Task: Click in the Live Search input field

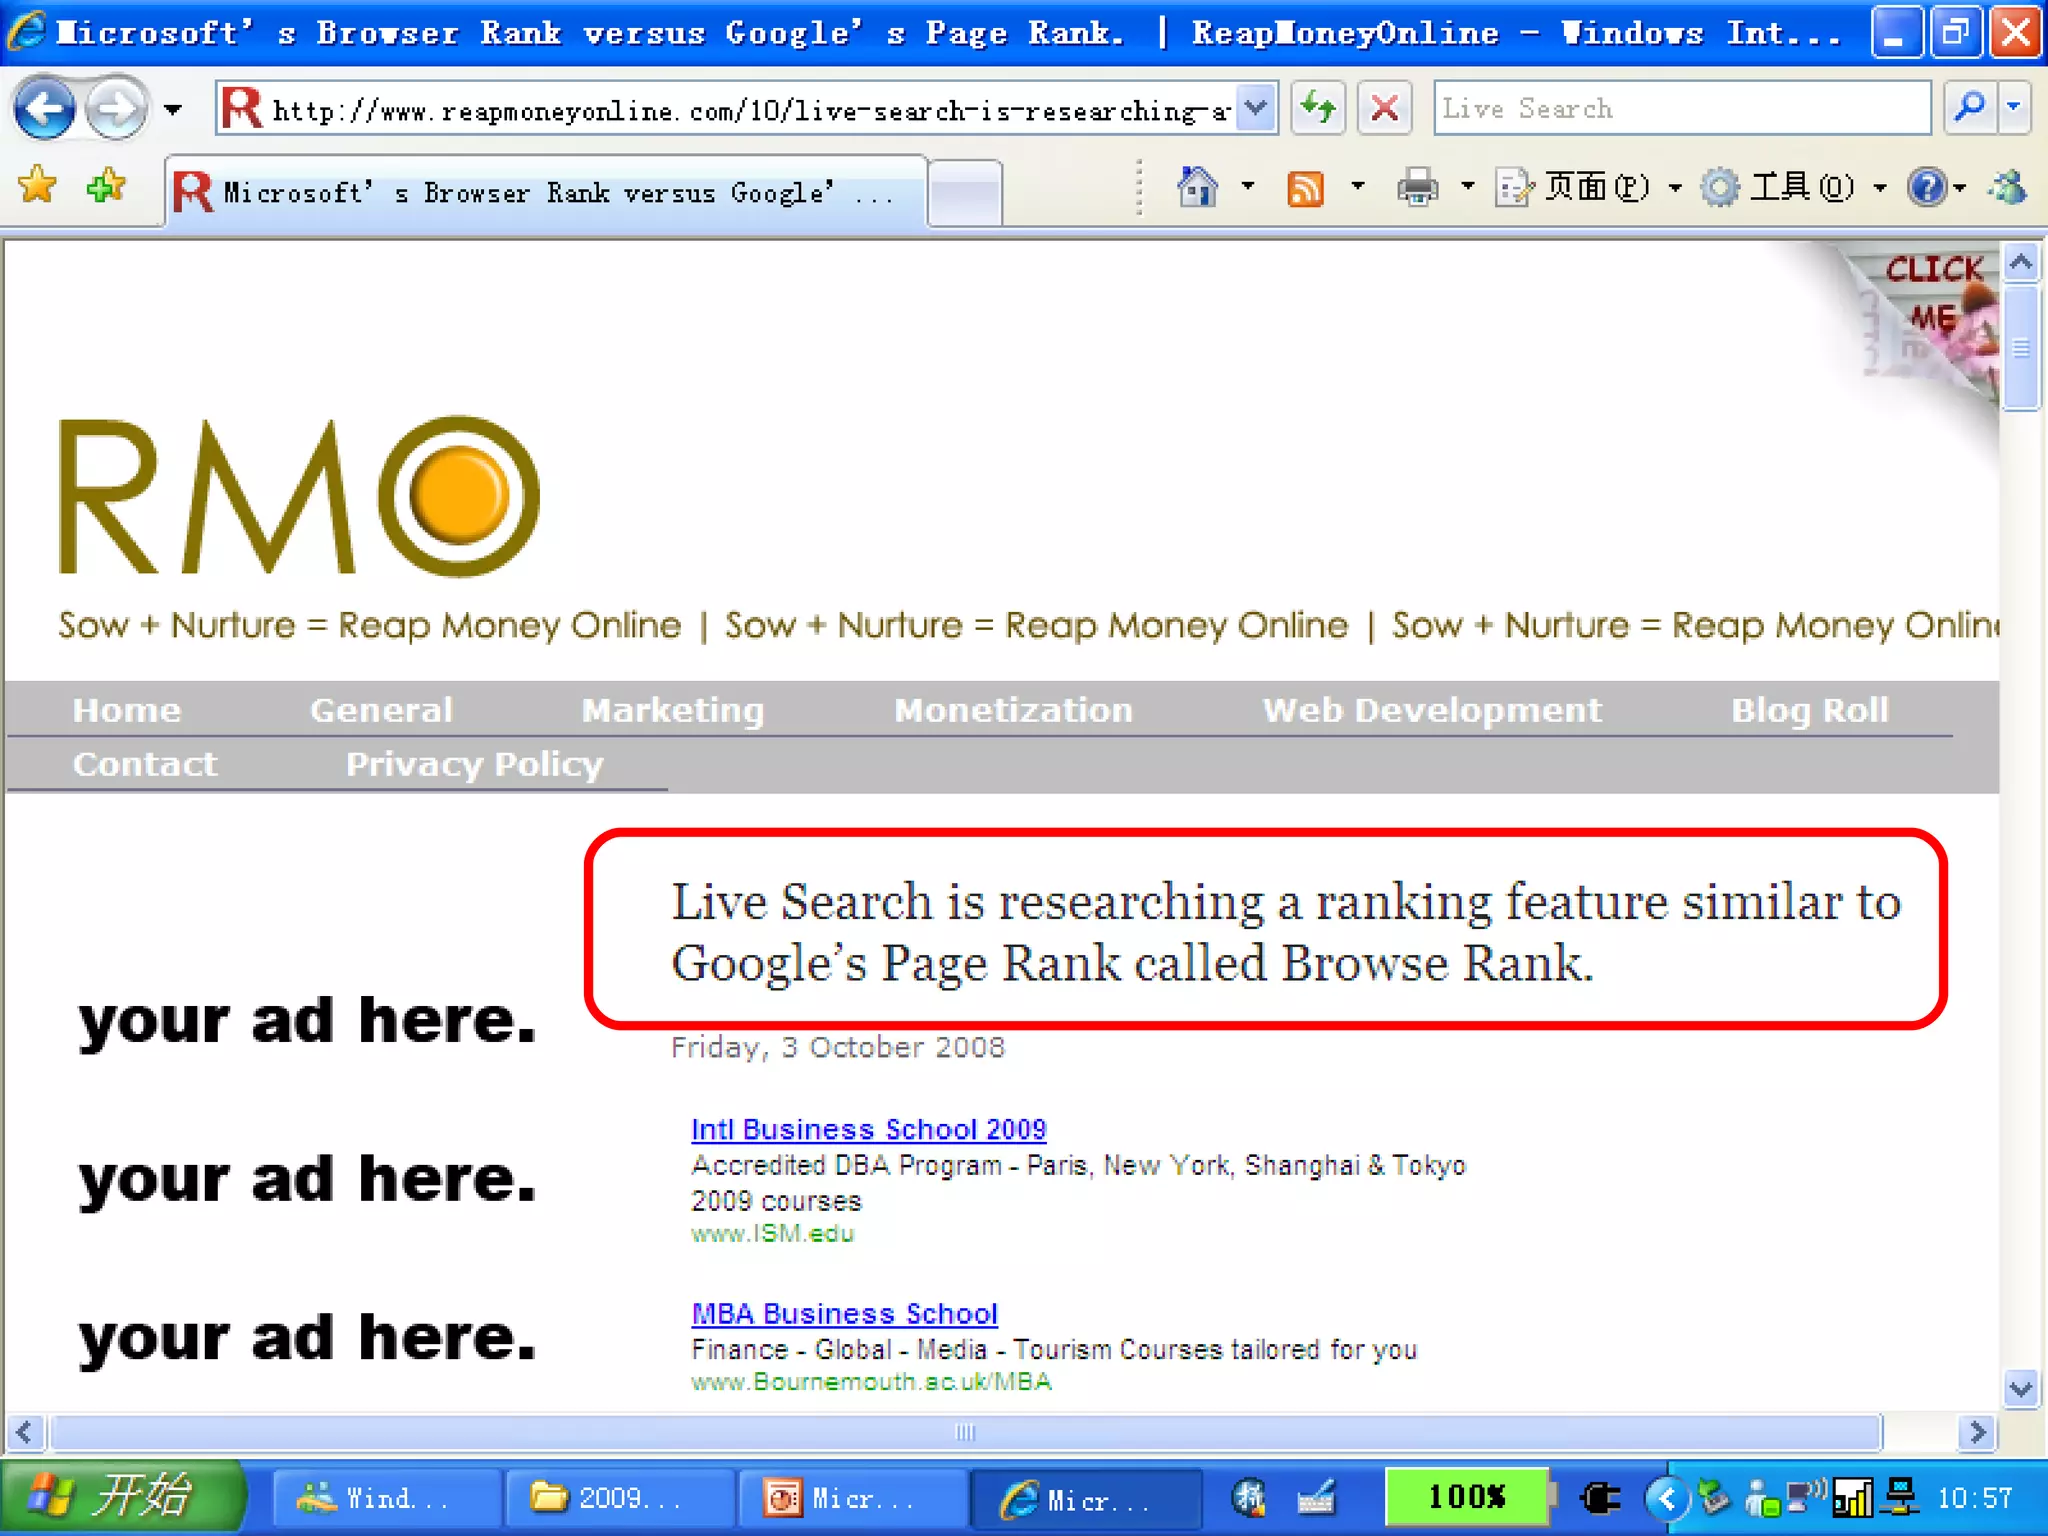Action: pos(1680,108)
